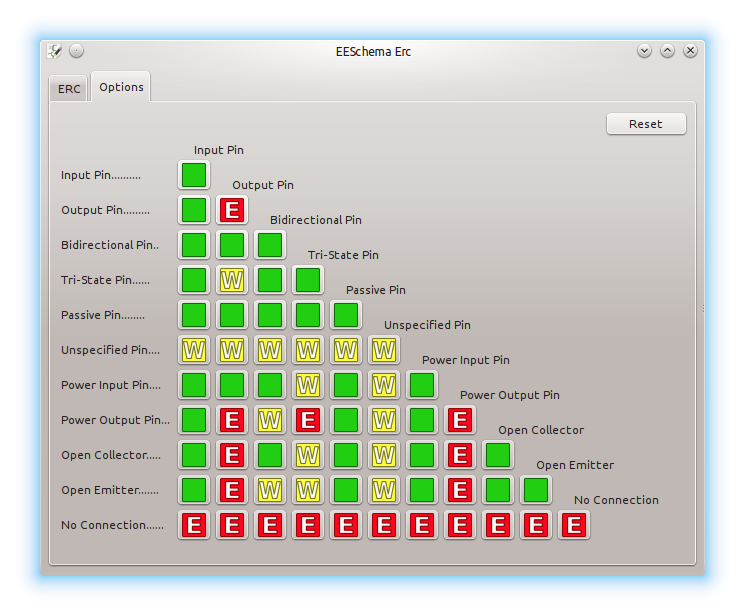Toggle Open Emitter row, Open Collector cell

[x=498, y=490]
